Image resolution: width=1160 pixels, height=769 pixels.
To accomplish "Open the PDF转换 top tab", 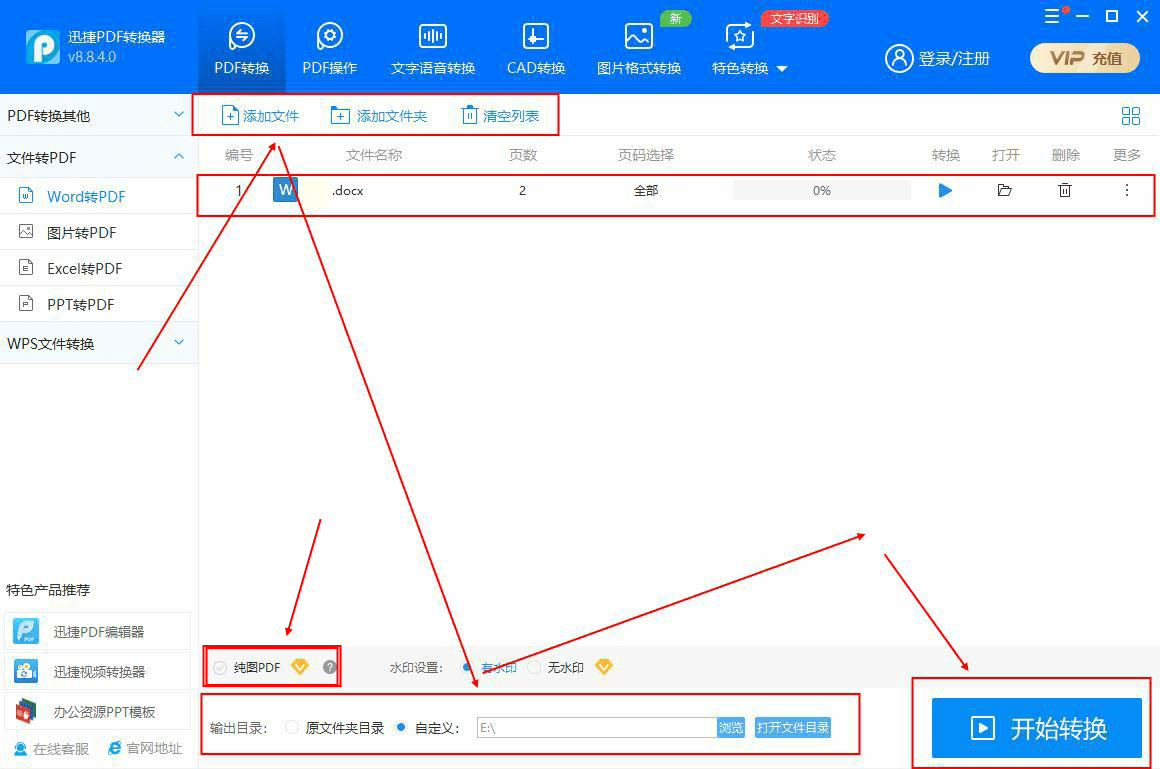I will tap(241, 49).
